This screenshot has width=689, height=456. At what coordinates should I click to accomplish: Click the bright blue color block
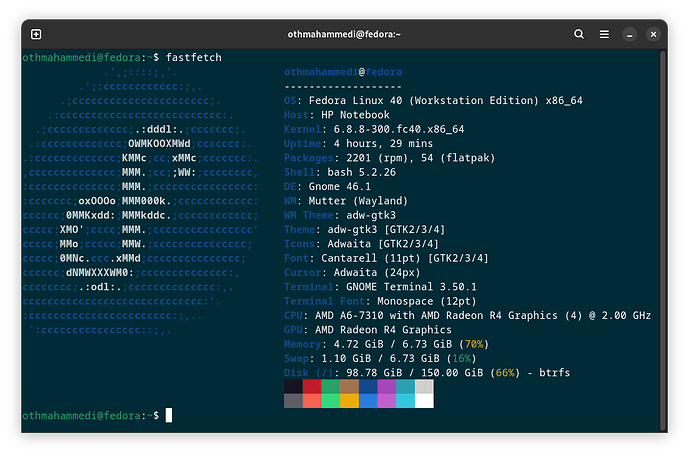tap(368, 401)
